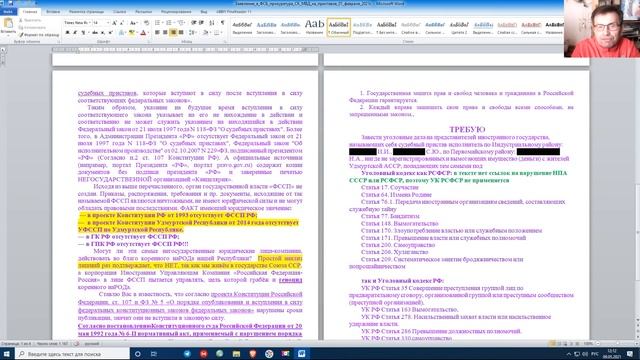Open the font color dropdown arrow

coord(149,32)
